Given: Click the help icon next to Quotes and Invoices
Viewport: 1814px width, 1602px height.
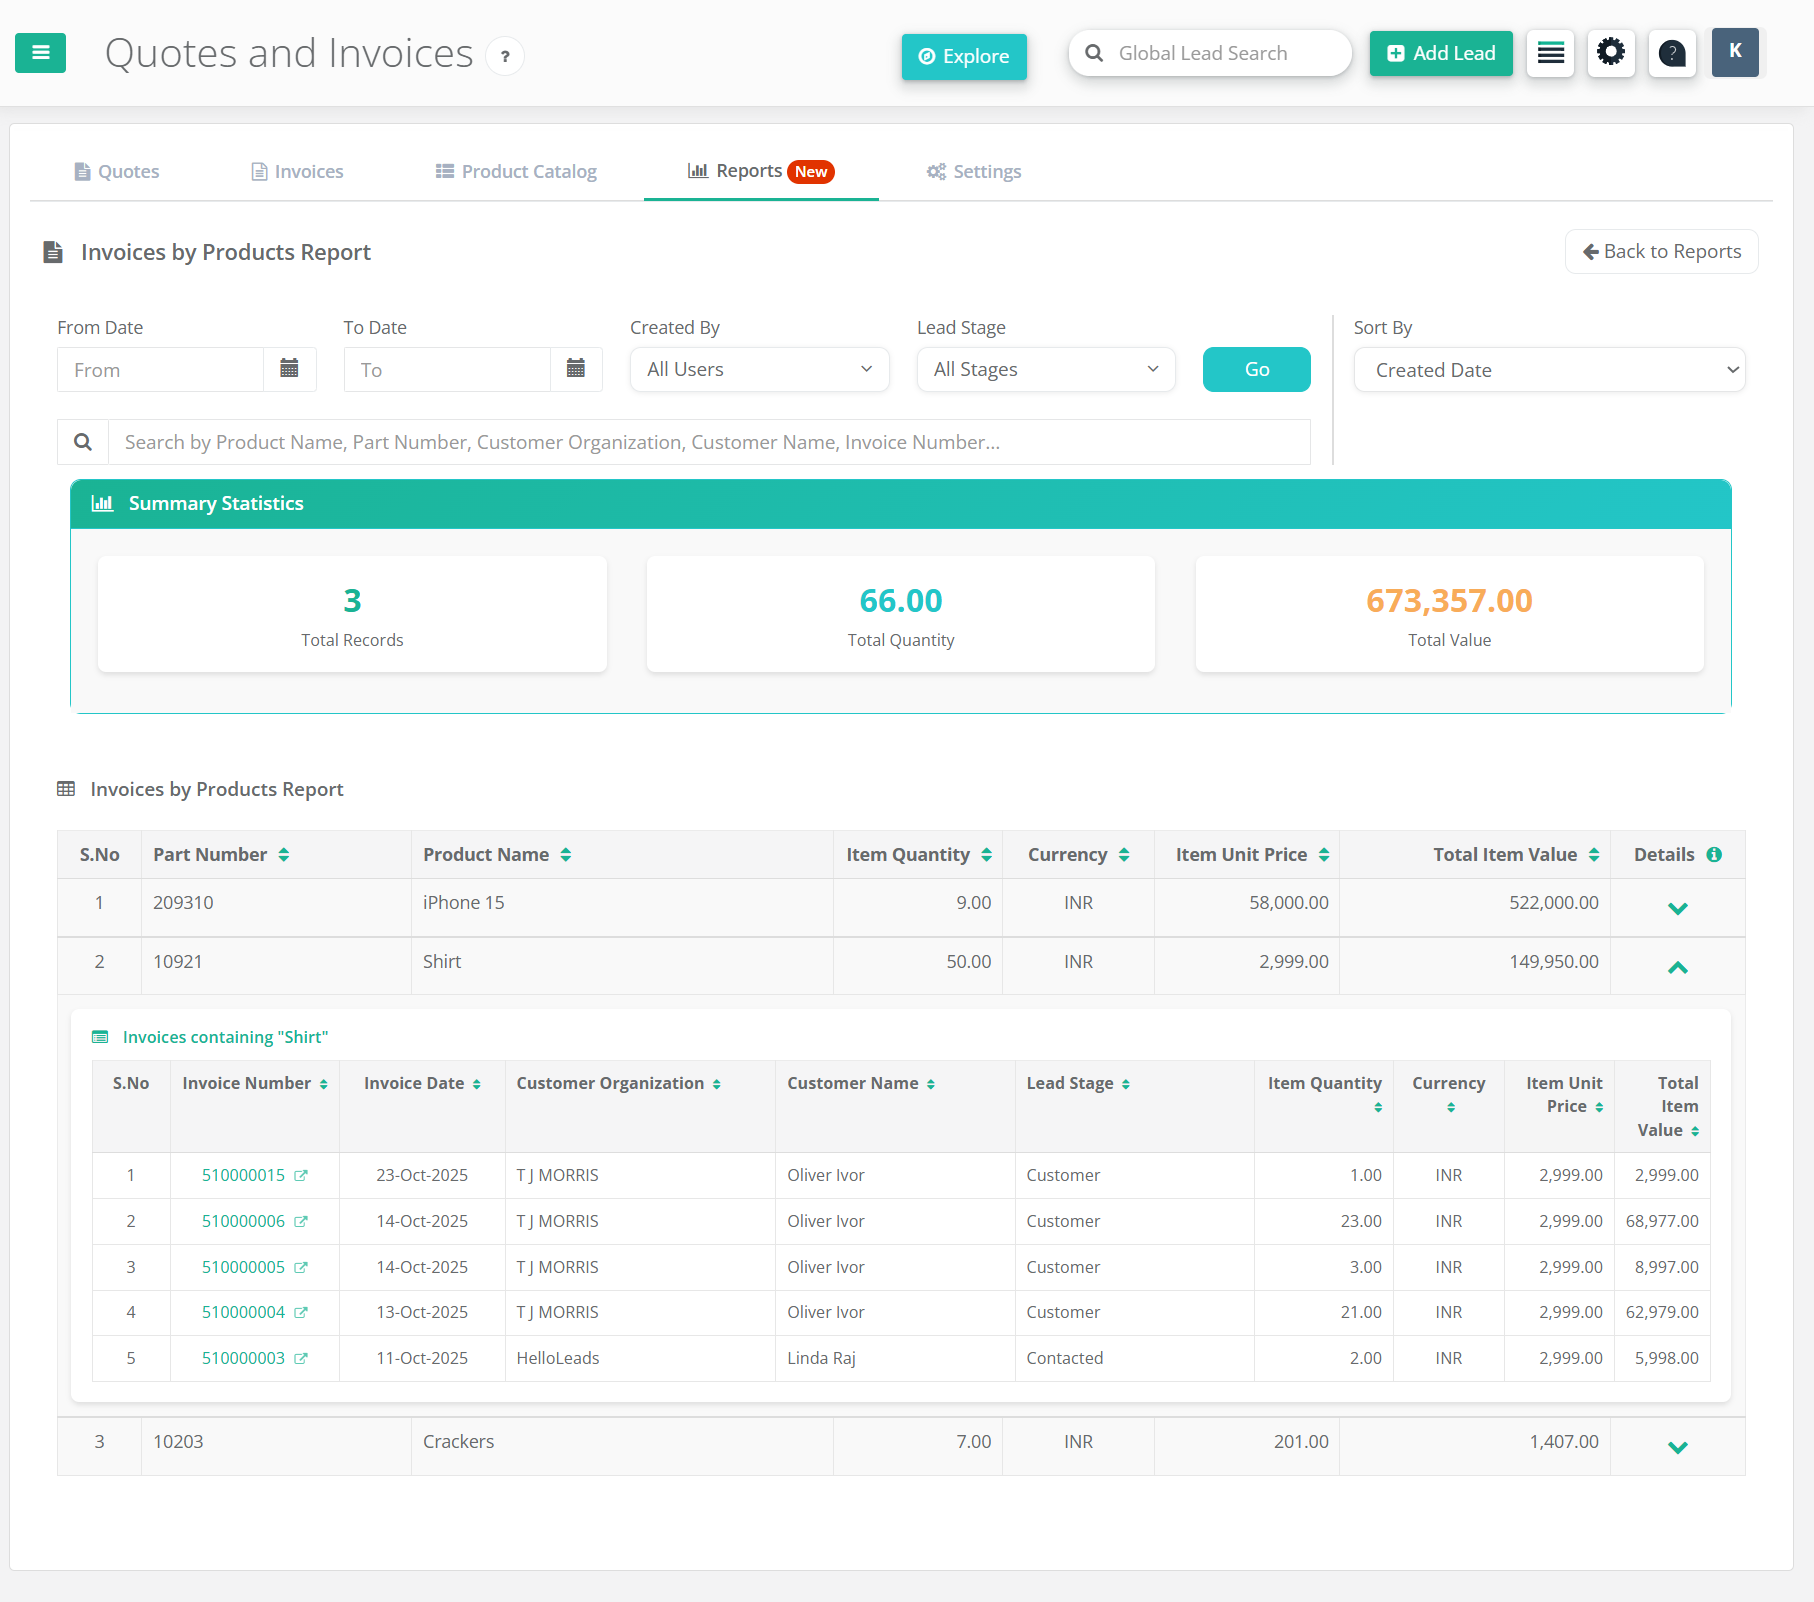Looking at the screenshot, I should coord(505,56).
